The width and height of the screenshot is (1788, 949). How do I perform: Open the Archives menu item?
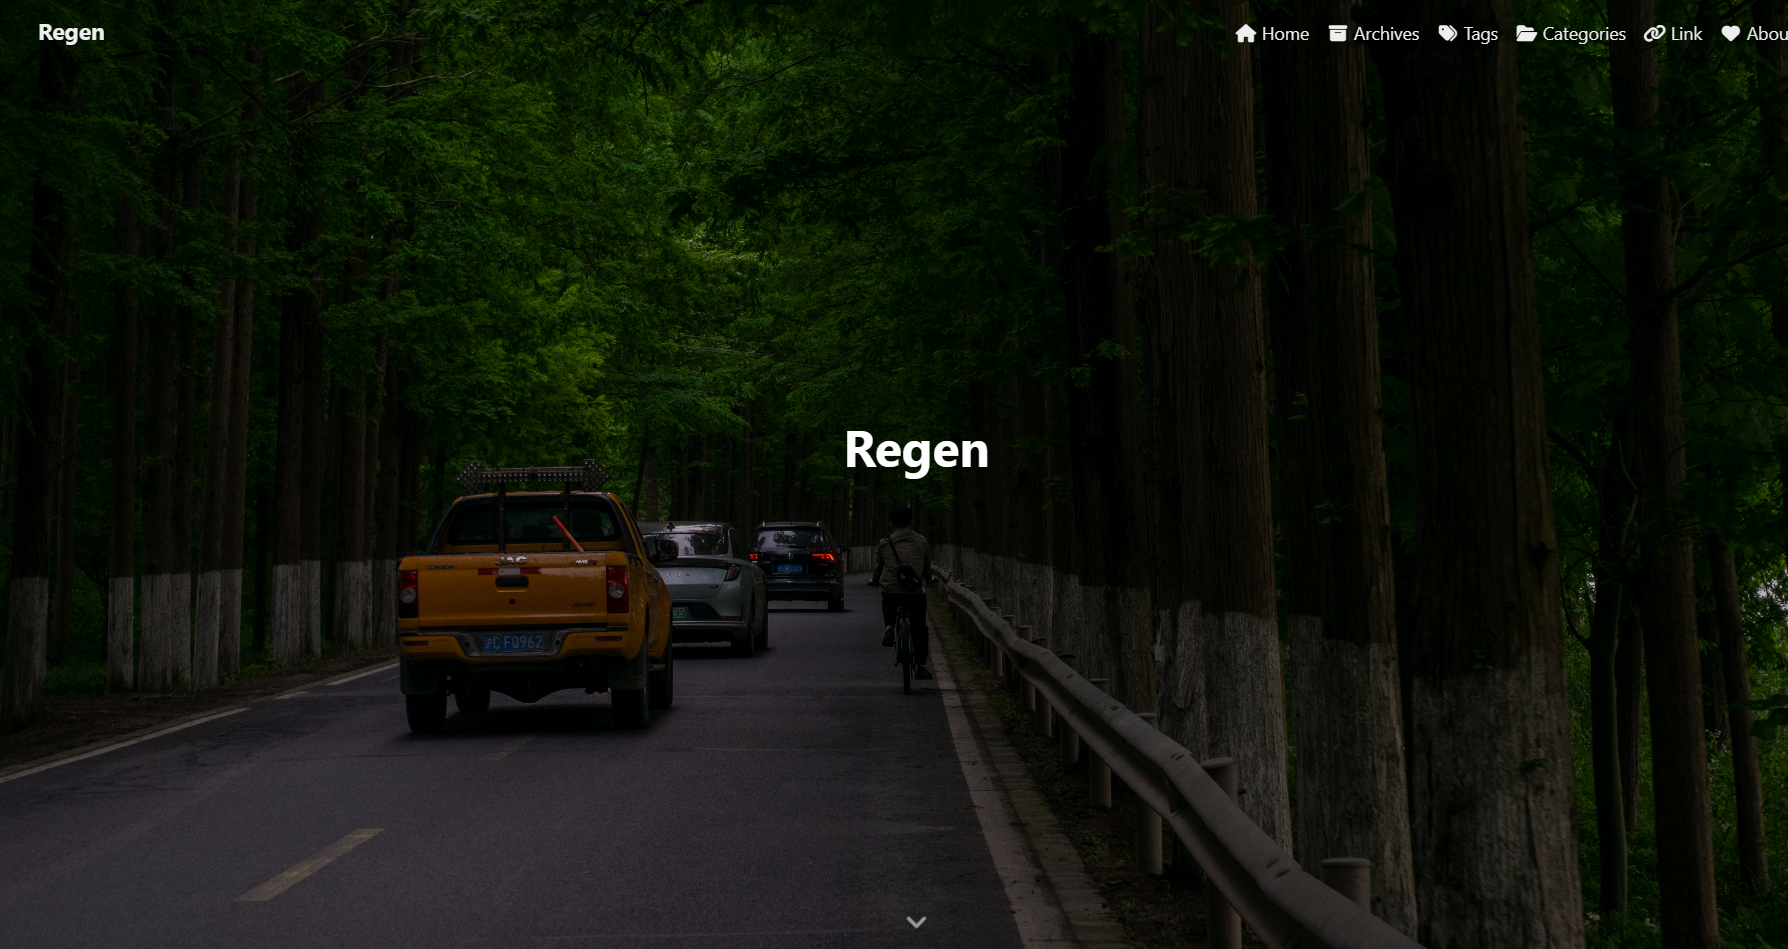point(1374,34)
